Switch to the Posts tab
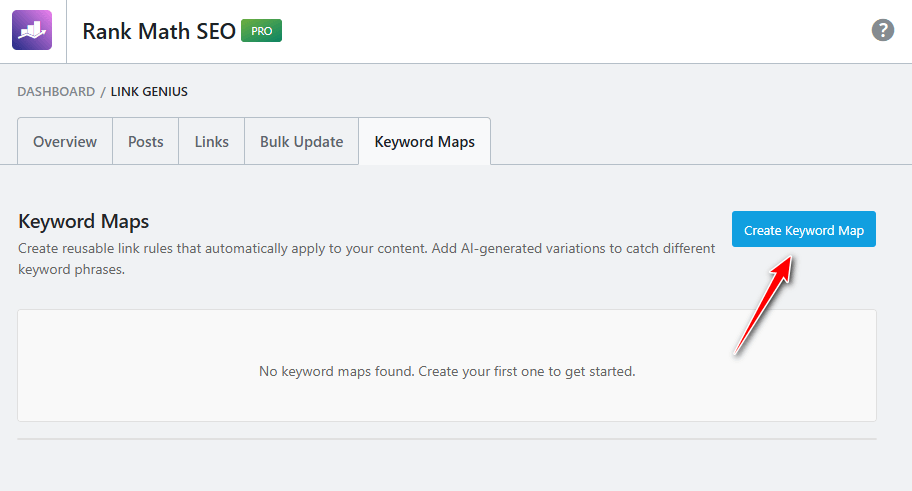 coord(145,141)
